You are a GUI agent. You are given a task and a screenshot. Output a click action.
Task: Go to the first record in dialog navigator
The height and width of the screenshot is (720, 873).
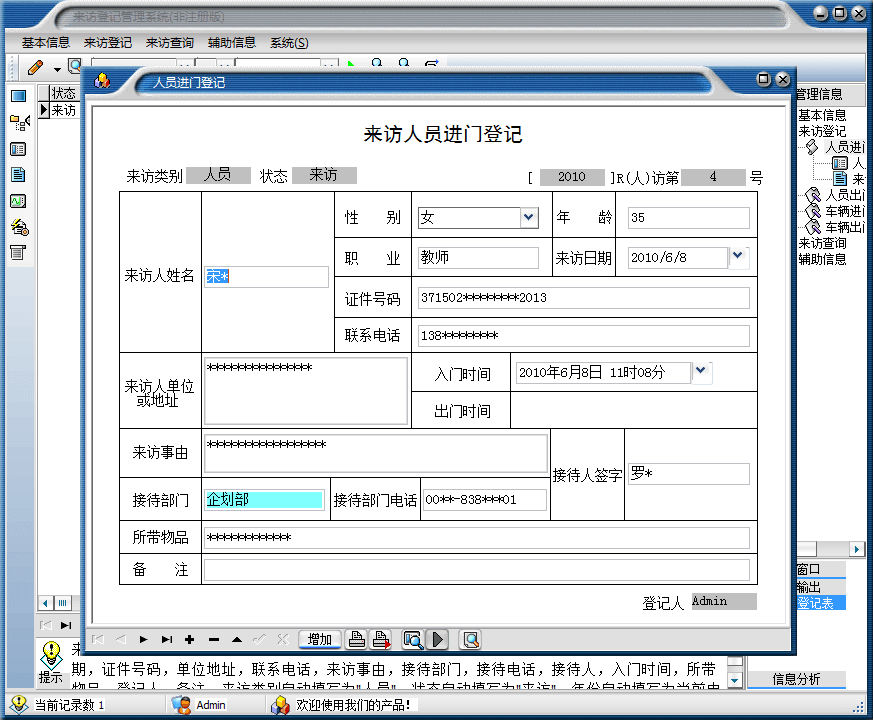coord(98,639)
